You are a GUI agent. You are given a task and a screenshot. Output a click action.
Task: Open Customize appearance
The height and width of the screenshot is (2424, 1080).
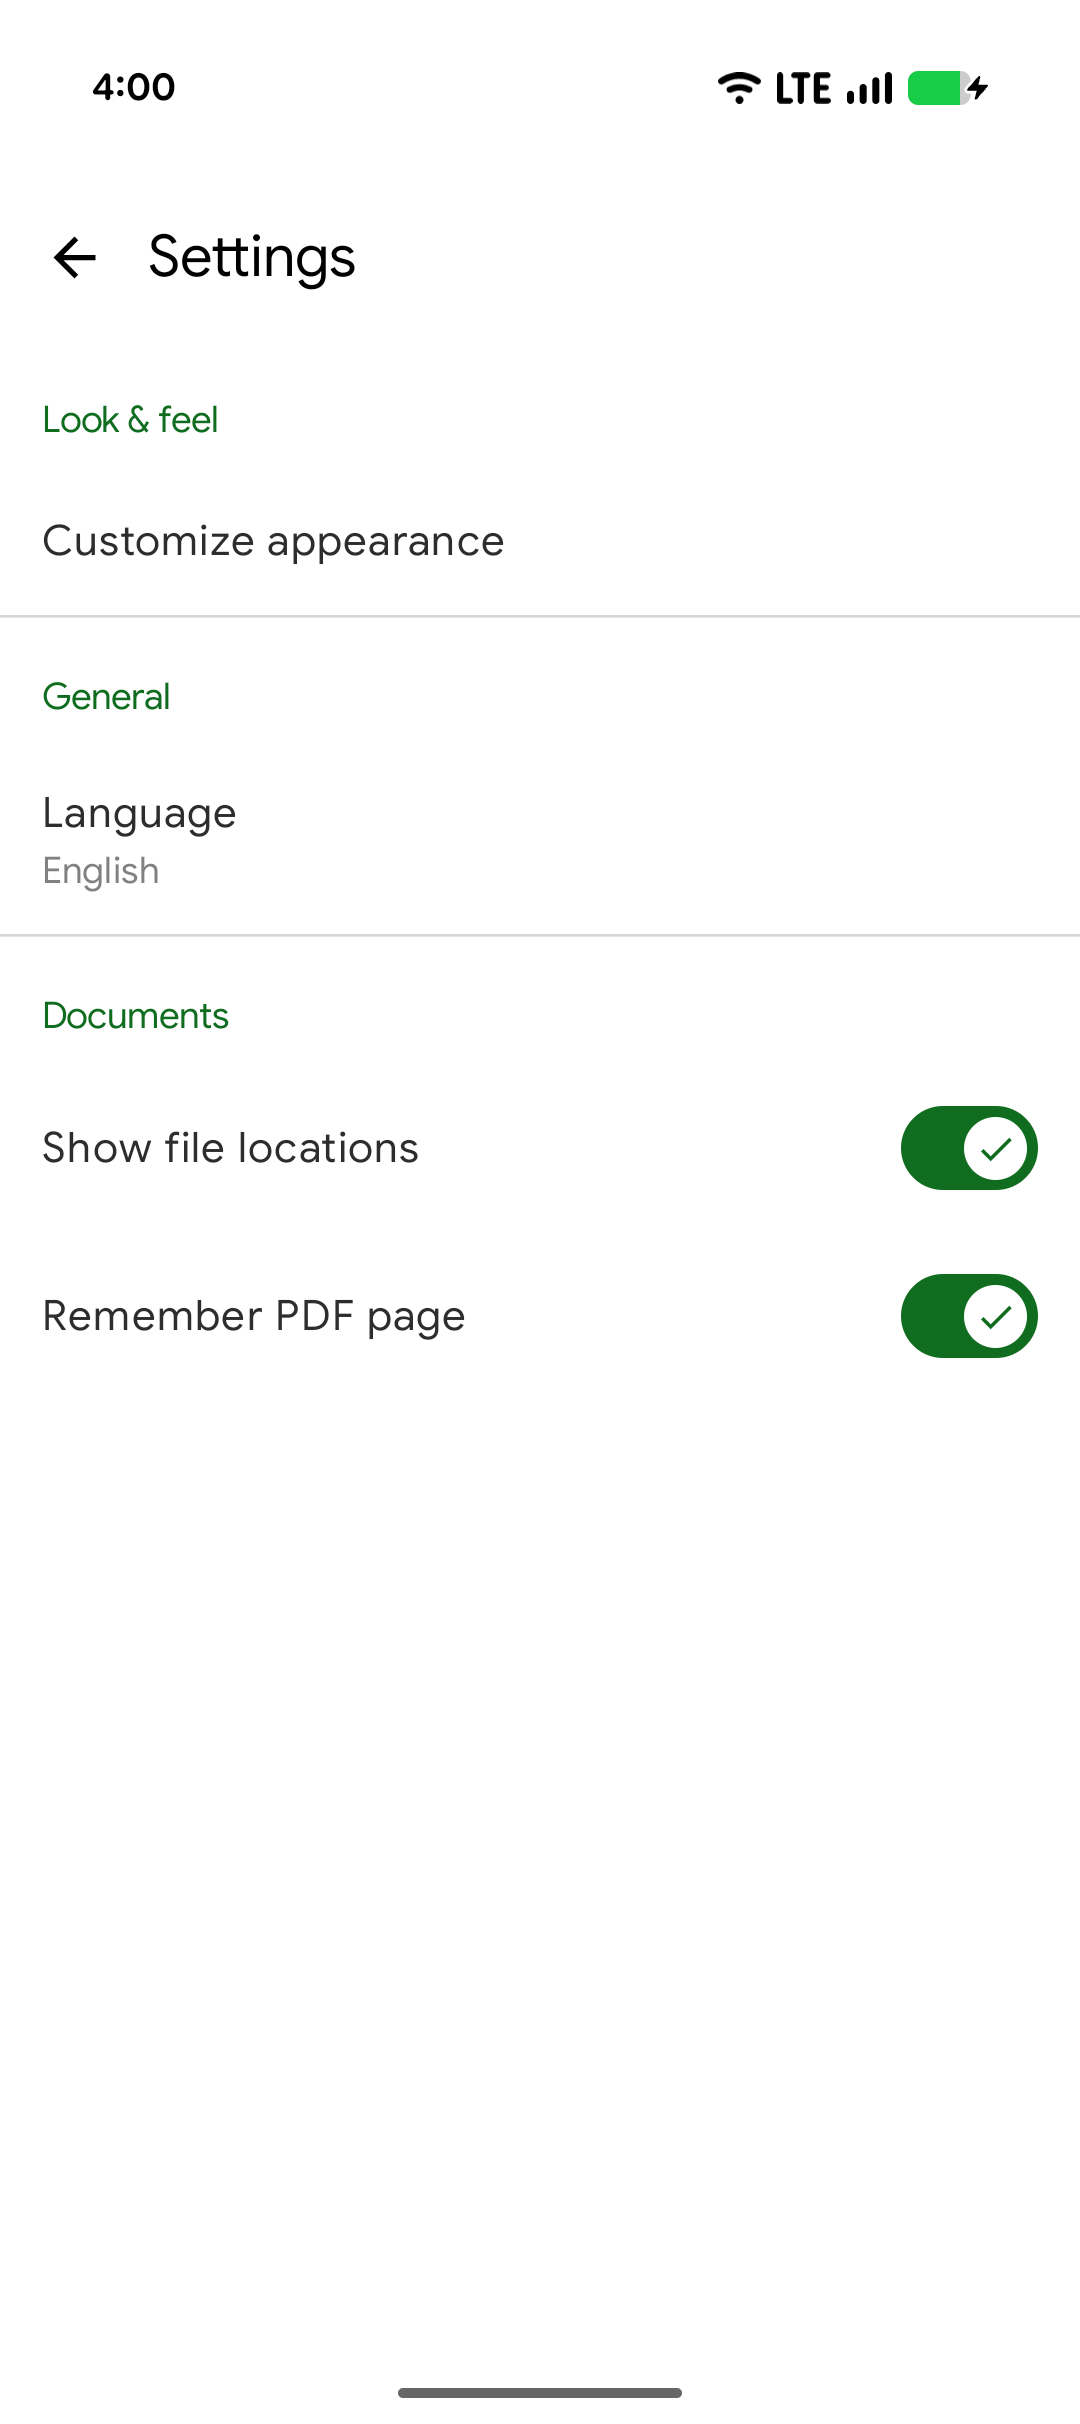(x=540, y=541)
